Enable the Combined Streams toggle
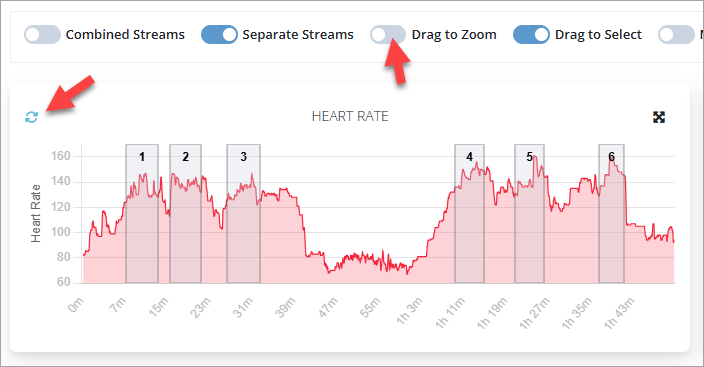 [42, 35]
